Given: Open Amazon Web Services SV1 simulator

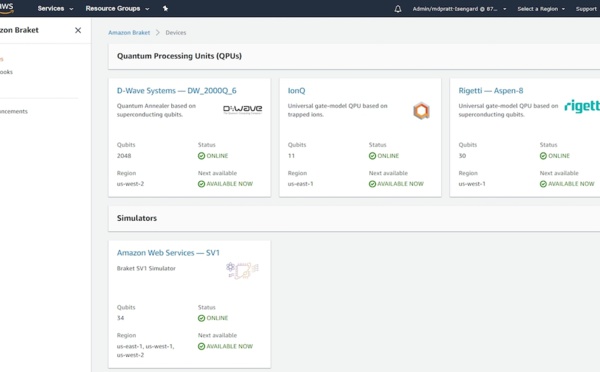Looking at the screenshot, I should [168, 253].
